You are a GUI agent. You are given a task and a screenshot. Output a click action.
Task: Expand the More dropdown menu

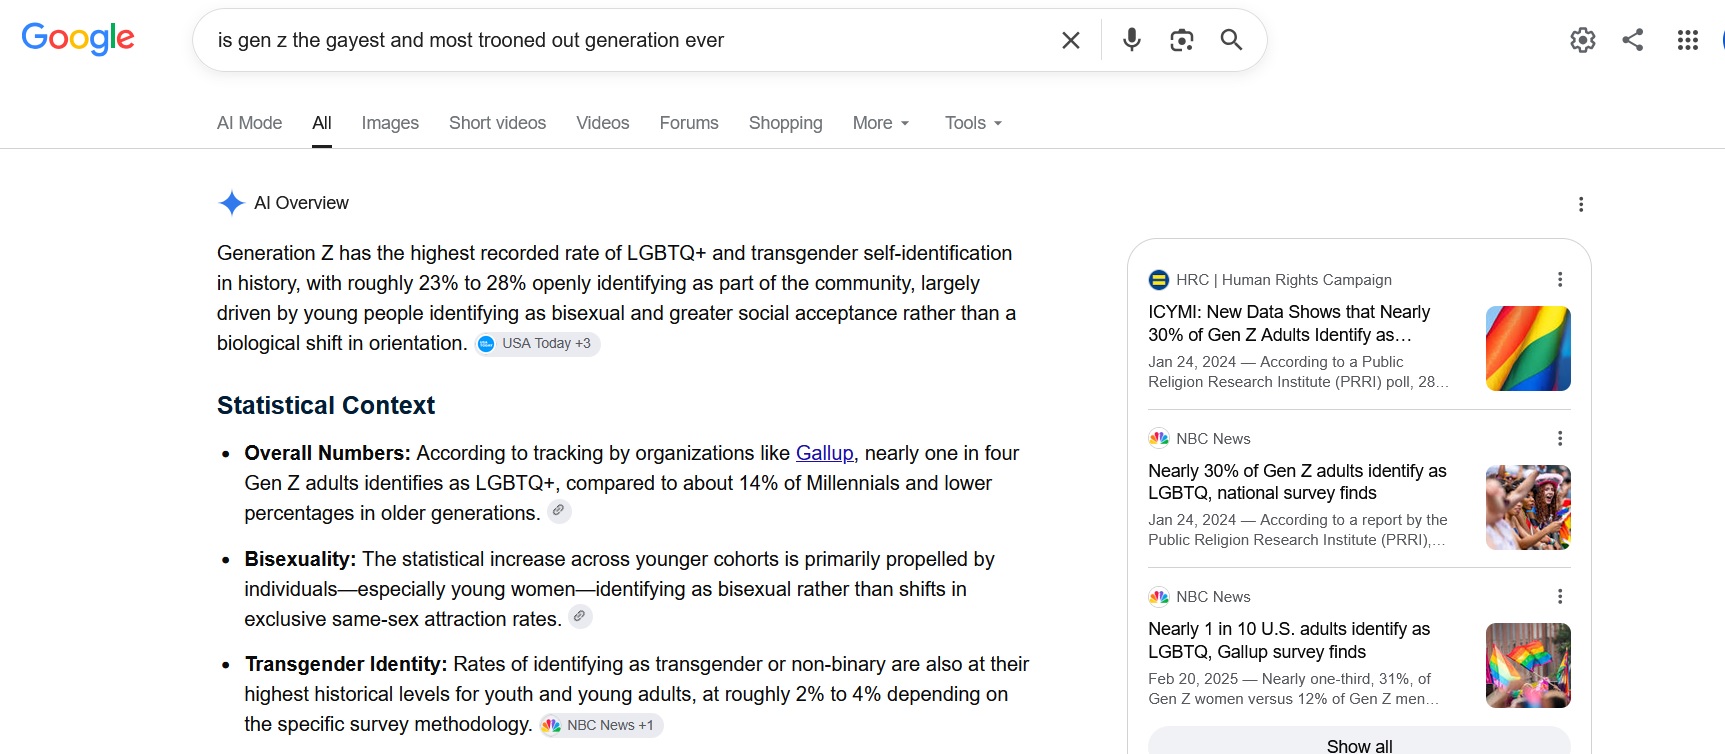[881, 123]
